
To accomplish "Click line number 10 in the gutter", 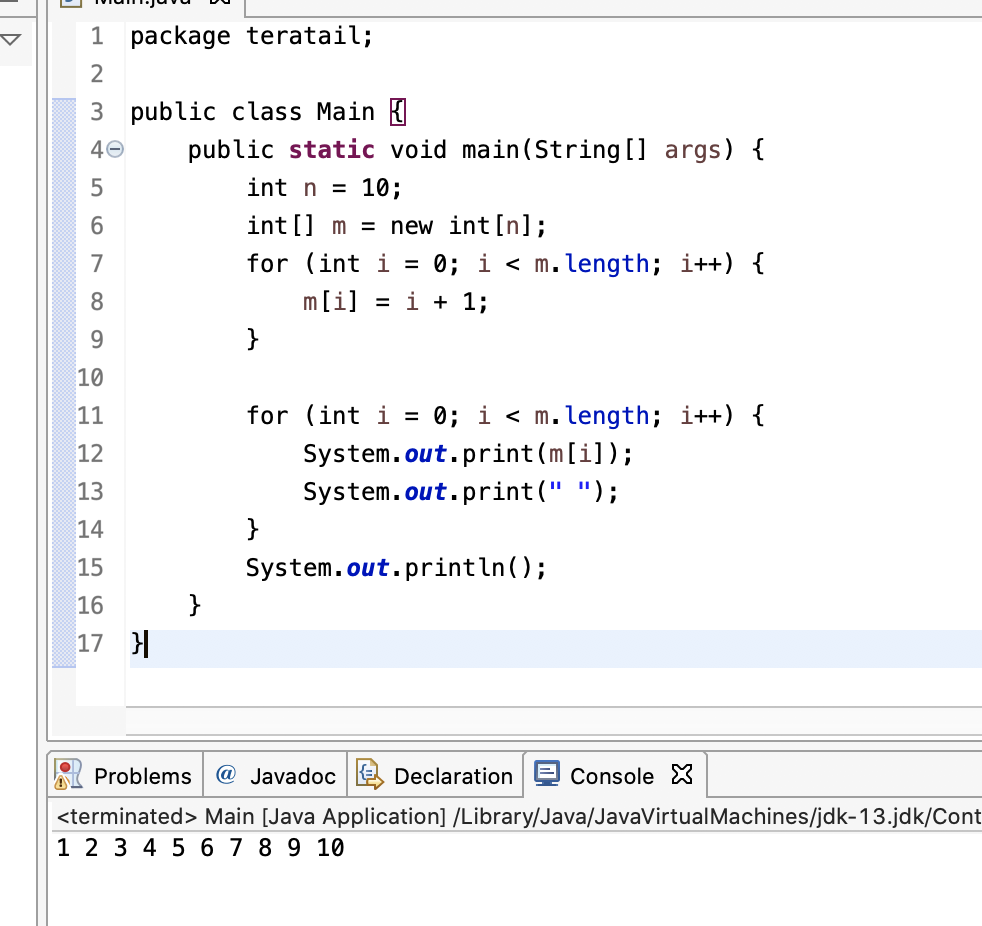I will click(90, 378).
